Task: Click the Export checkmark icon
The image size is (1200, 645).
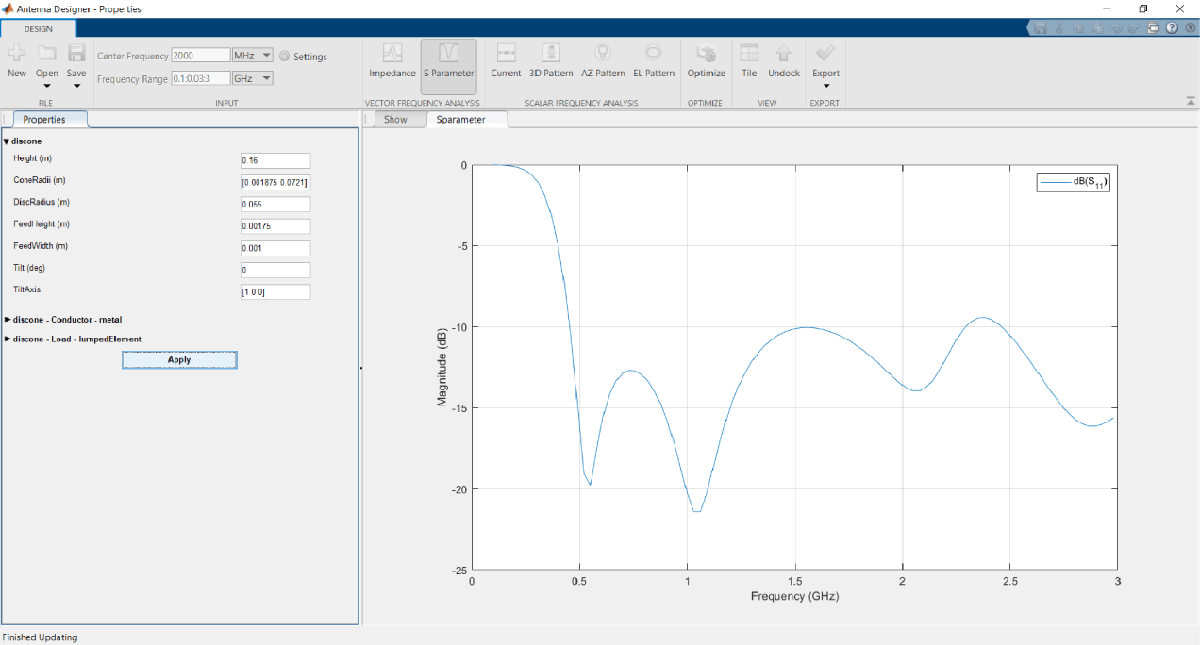Action: click(826, 53)
